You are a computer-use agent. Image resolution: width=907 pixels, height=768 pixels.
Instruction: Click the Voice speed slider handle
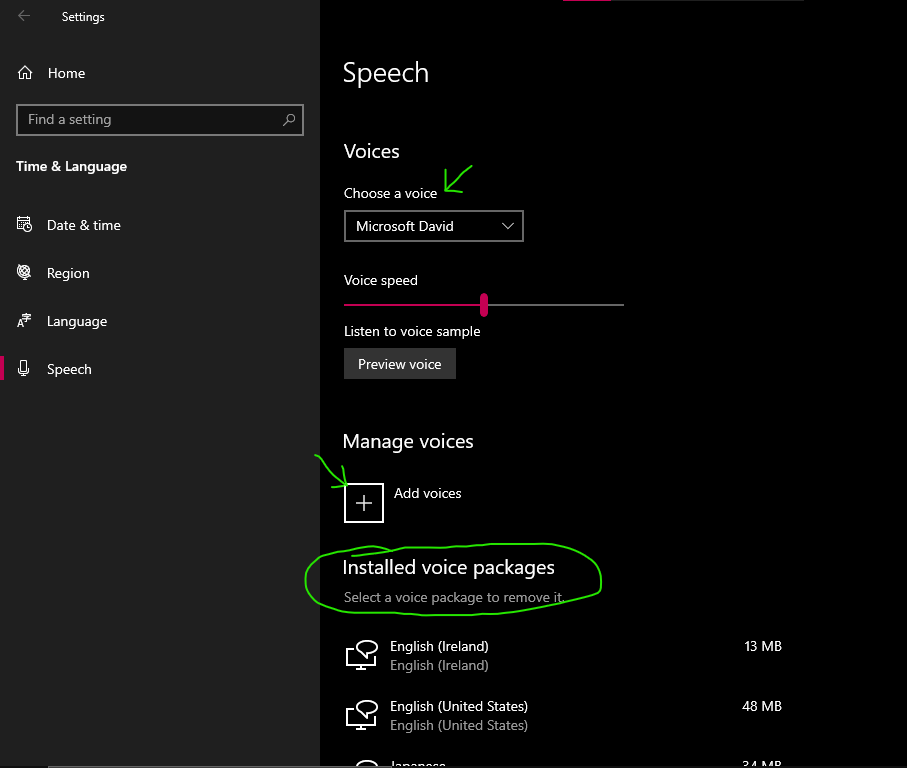(484, 304)
